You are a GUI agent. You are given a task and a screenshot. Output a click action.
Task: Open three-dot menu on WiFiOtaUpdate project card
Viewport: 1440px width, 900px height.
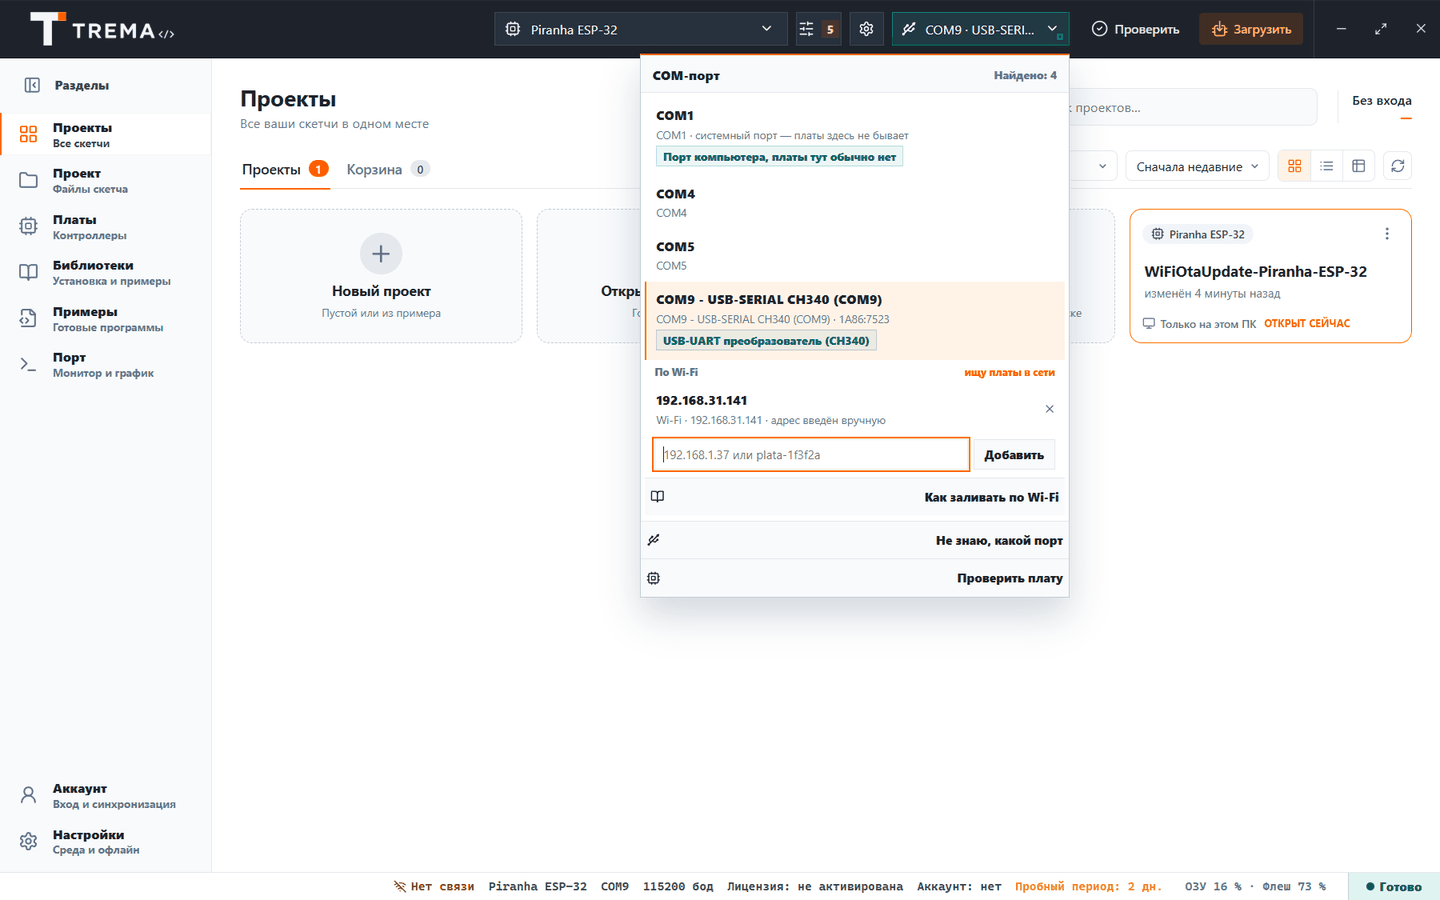tap(1386, 234)
